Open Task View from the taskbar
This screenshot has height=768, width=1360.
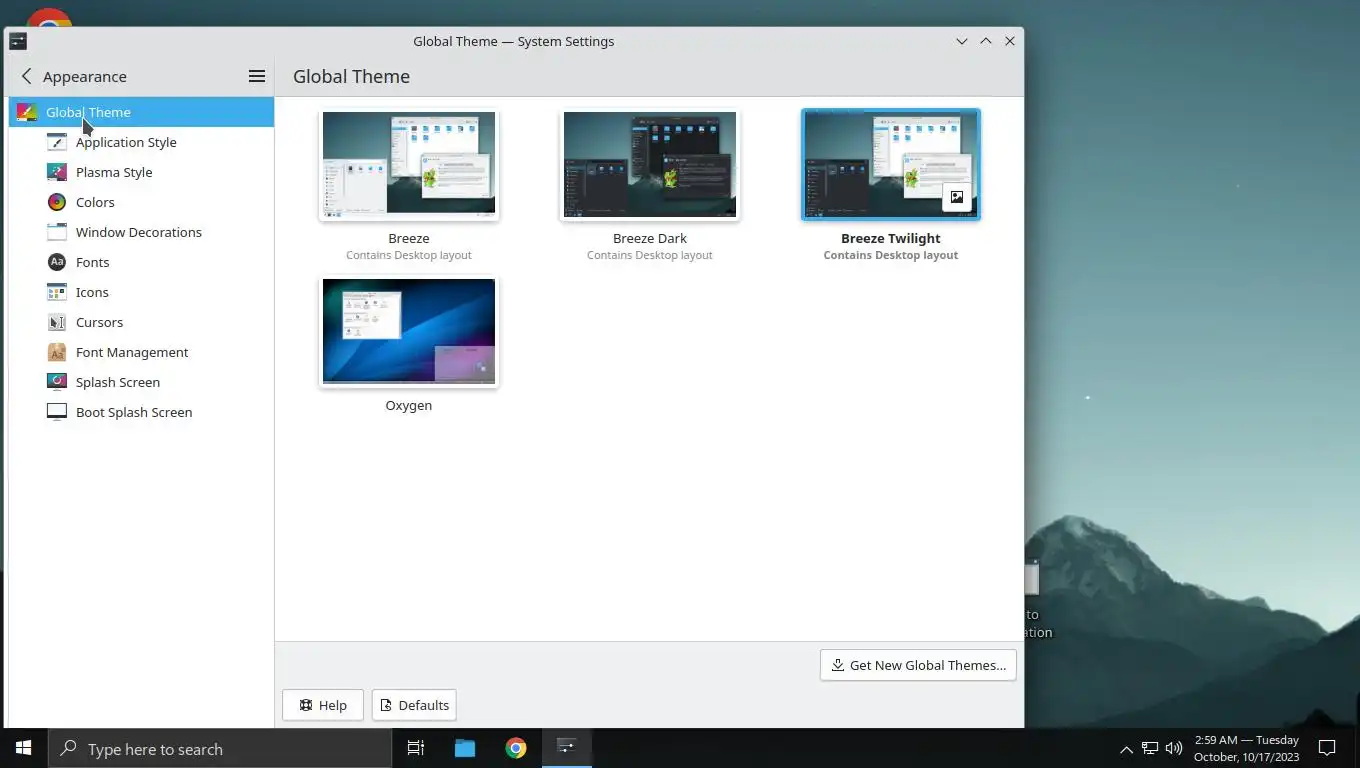click(x=416, y=748)
